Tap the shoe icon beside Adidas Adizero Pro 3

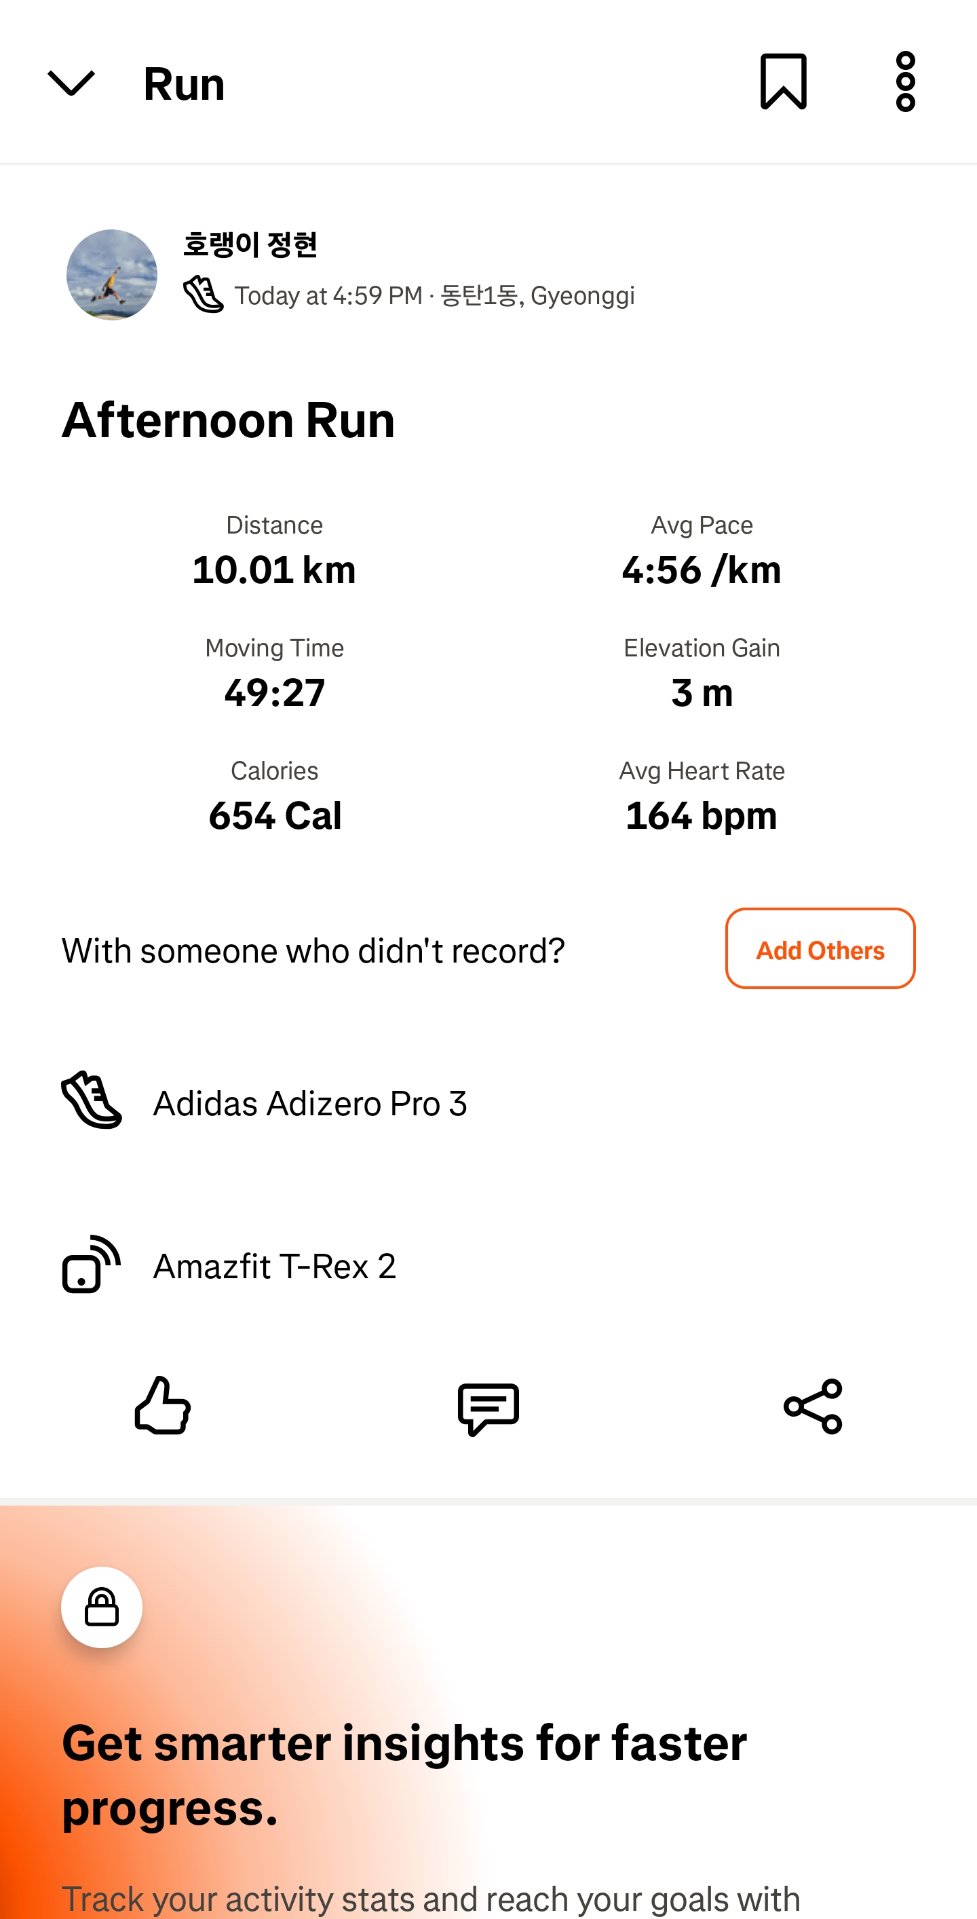91,1101
